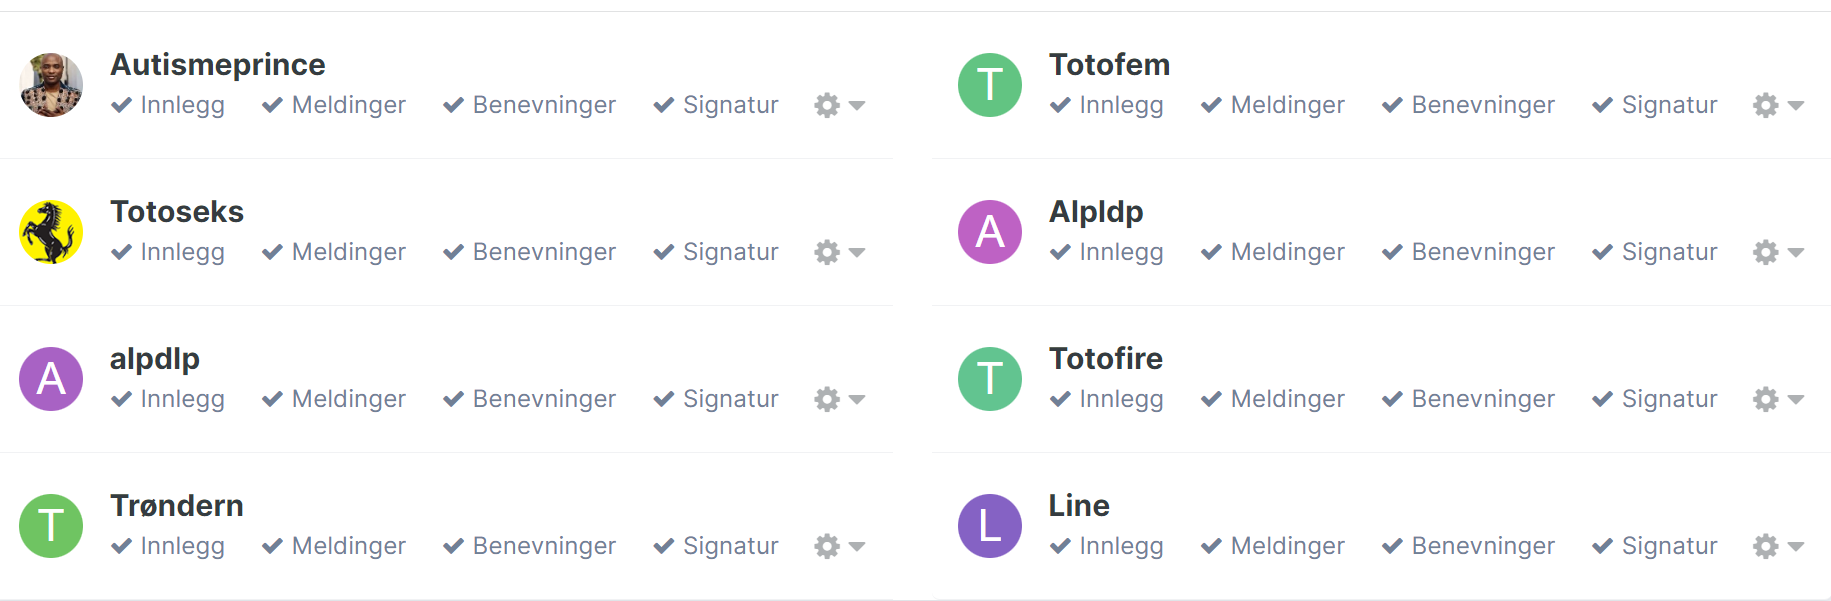Click Trøndern's gear settings icon
Image resolution: width=1831 pixels, height=601 pixels.
click(x=826, y=546)
